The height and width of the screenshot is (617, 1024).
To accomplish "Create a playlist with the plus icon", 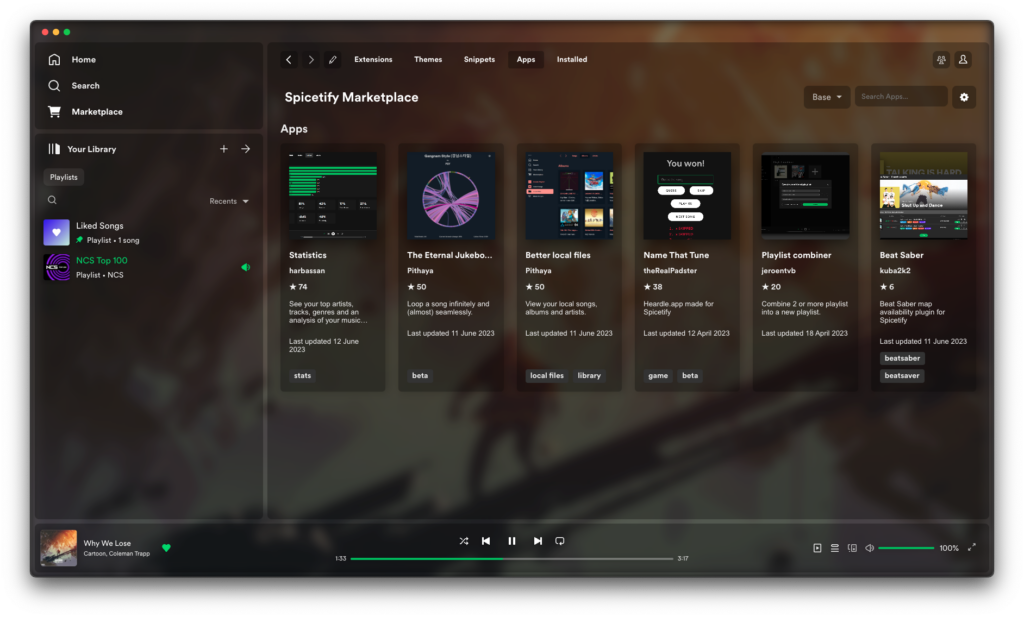I will tap(224, 149).
